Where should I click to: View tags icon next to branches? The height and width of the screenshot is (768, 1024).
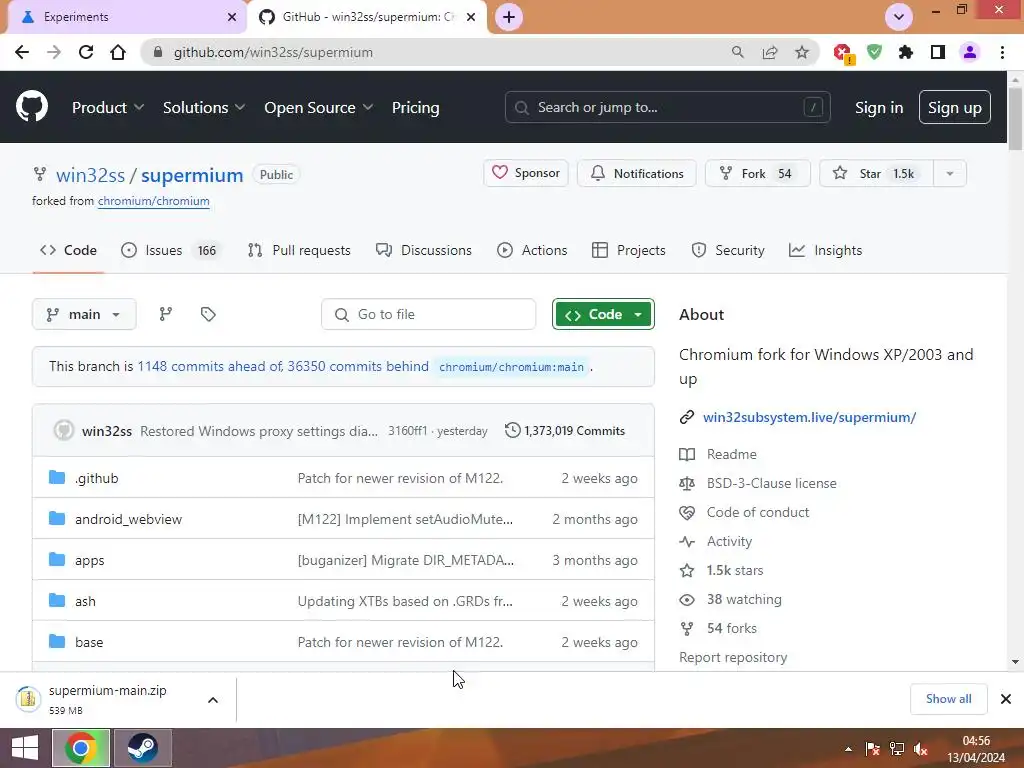(x=208, y=314)
